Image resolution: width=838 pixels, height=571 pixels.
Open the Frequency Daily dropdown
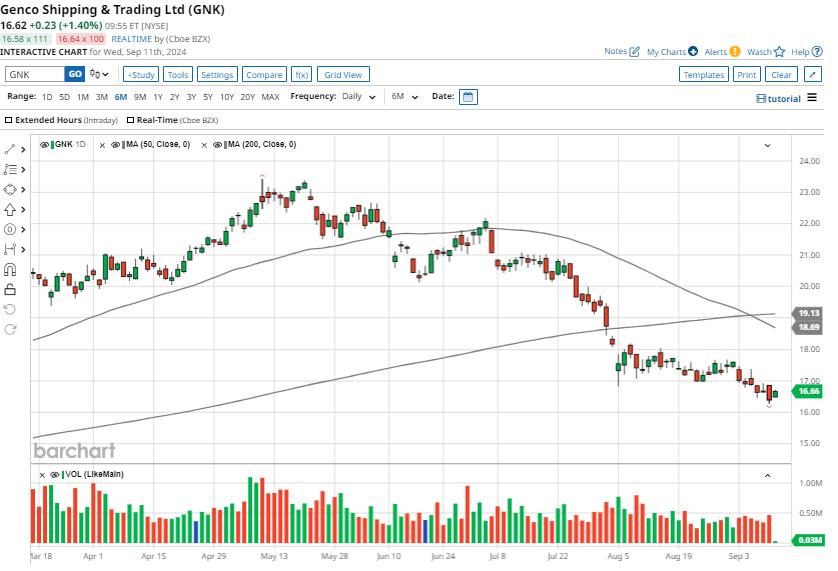pos(359,97)
